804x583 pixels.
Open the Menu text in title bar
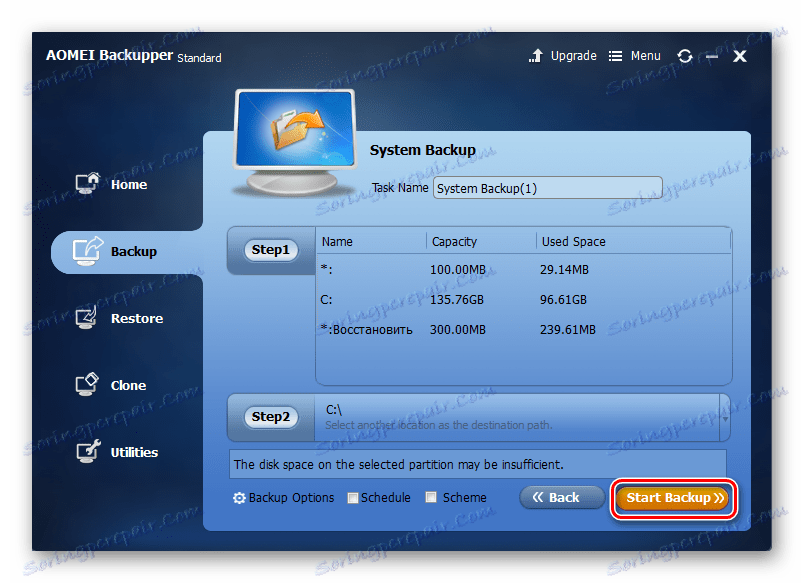[646, 56]
